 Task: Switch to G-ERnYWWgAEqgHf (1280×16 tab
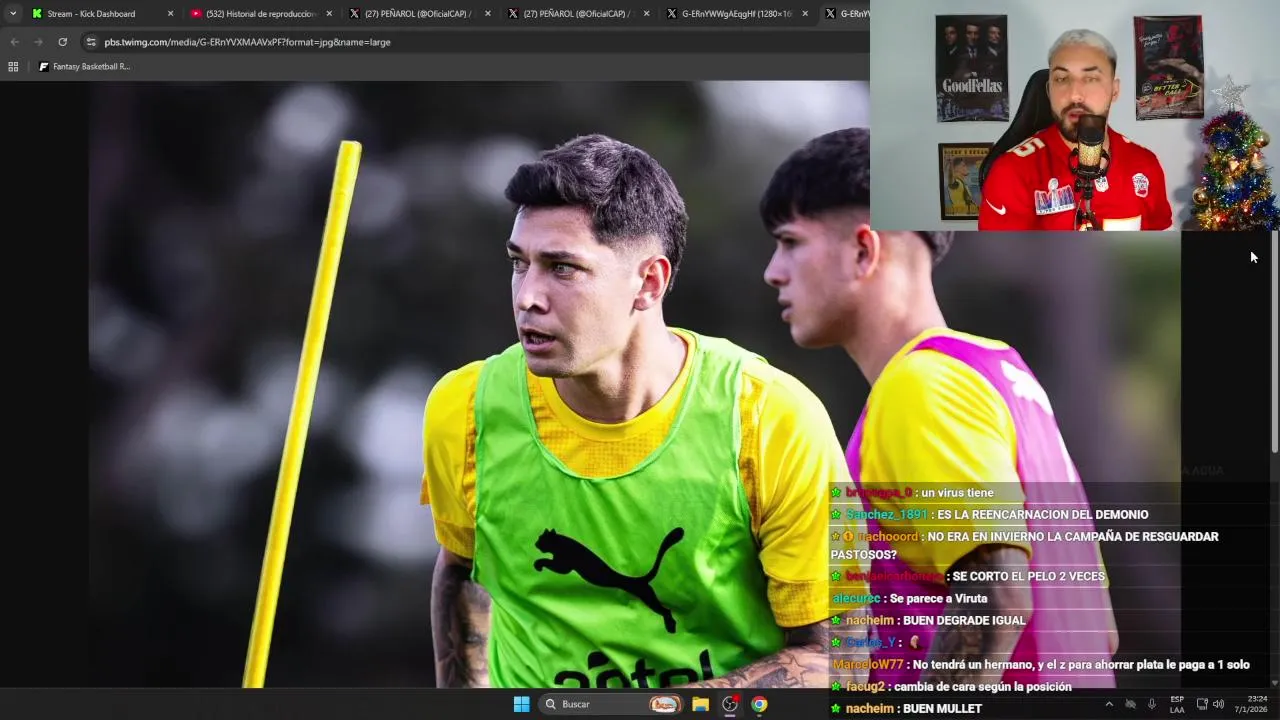click(x=736, y=14)
